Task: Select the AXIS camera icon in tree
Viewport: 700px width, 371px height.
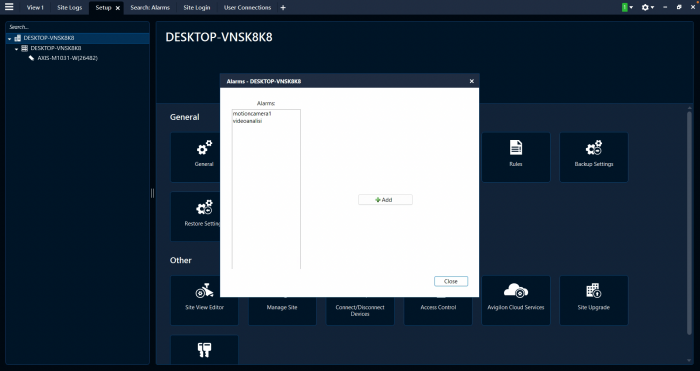Action: pos(31,58)
